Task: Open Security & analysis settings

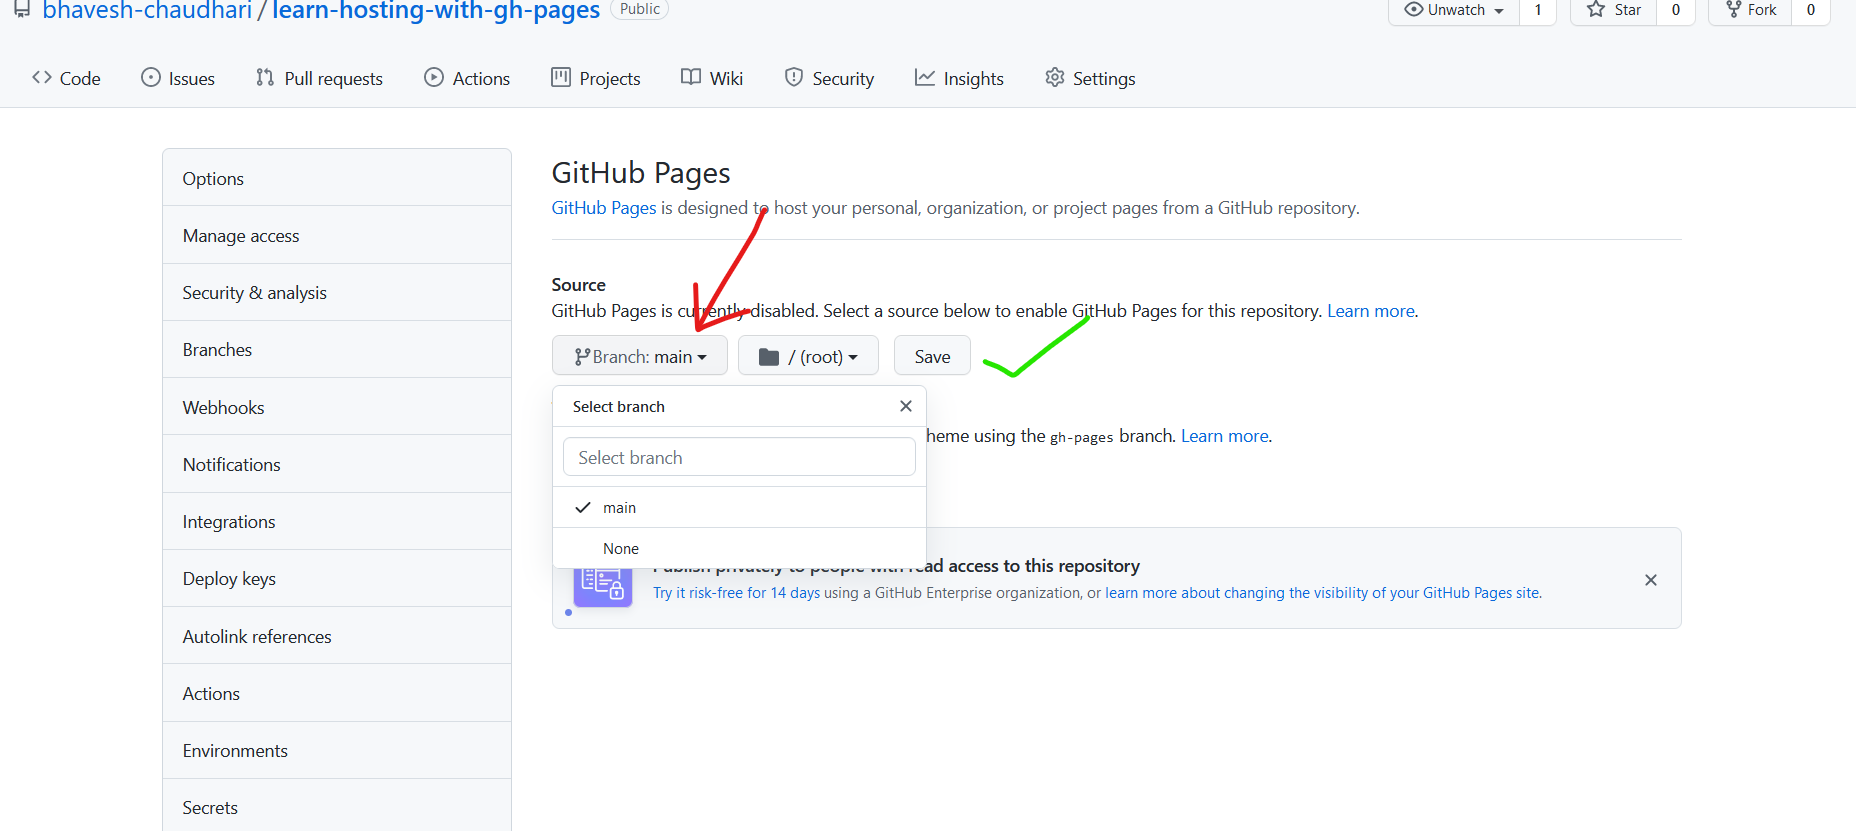Action: click(x=337, y=292)
